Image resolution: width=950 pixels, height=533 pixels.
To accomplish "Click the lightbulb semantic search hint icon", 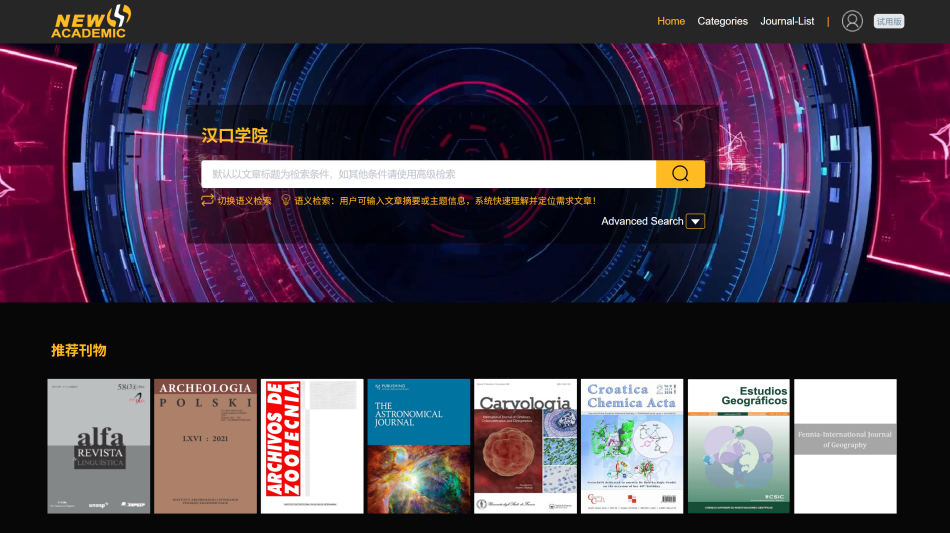I will [285, 200].
